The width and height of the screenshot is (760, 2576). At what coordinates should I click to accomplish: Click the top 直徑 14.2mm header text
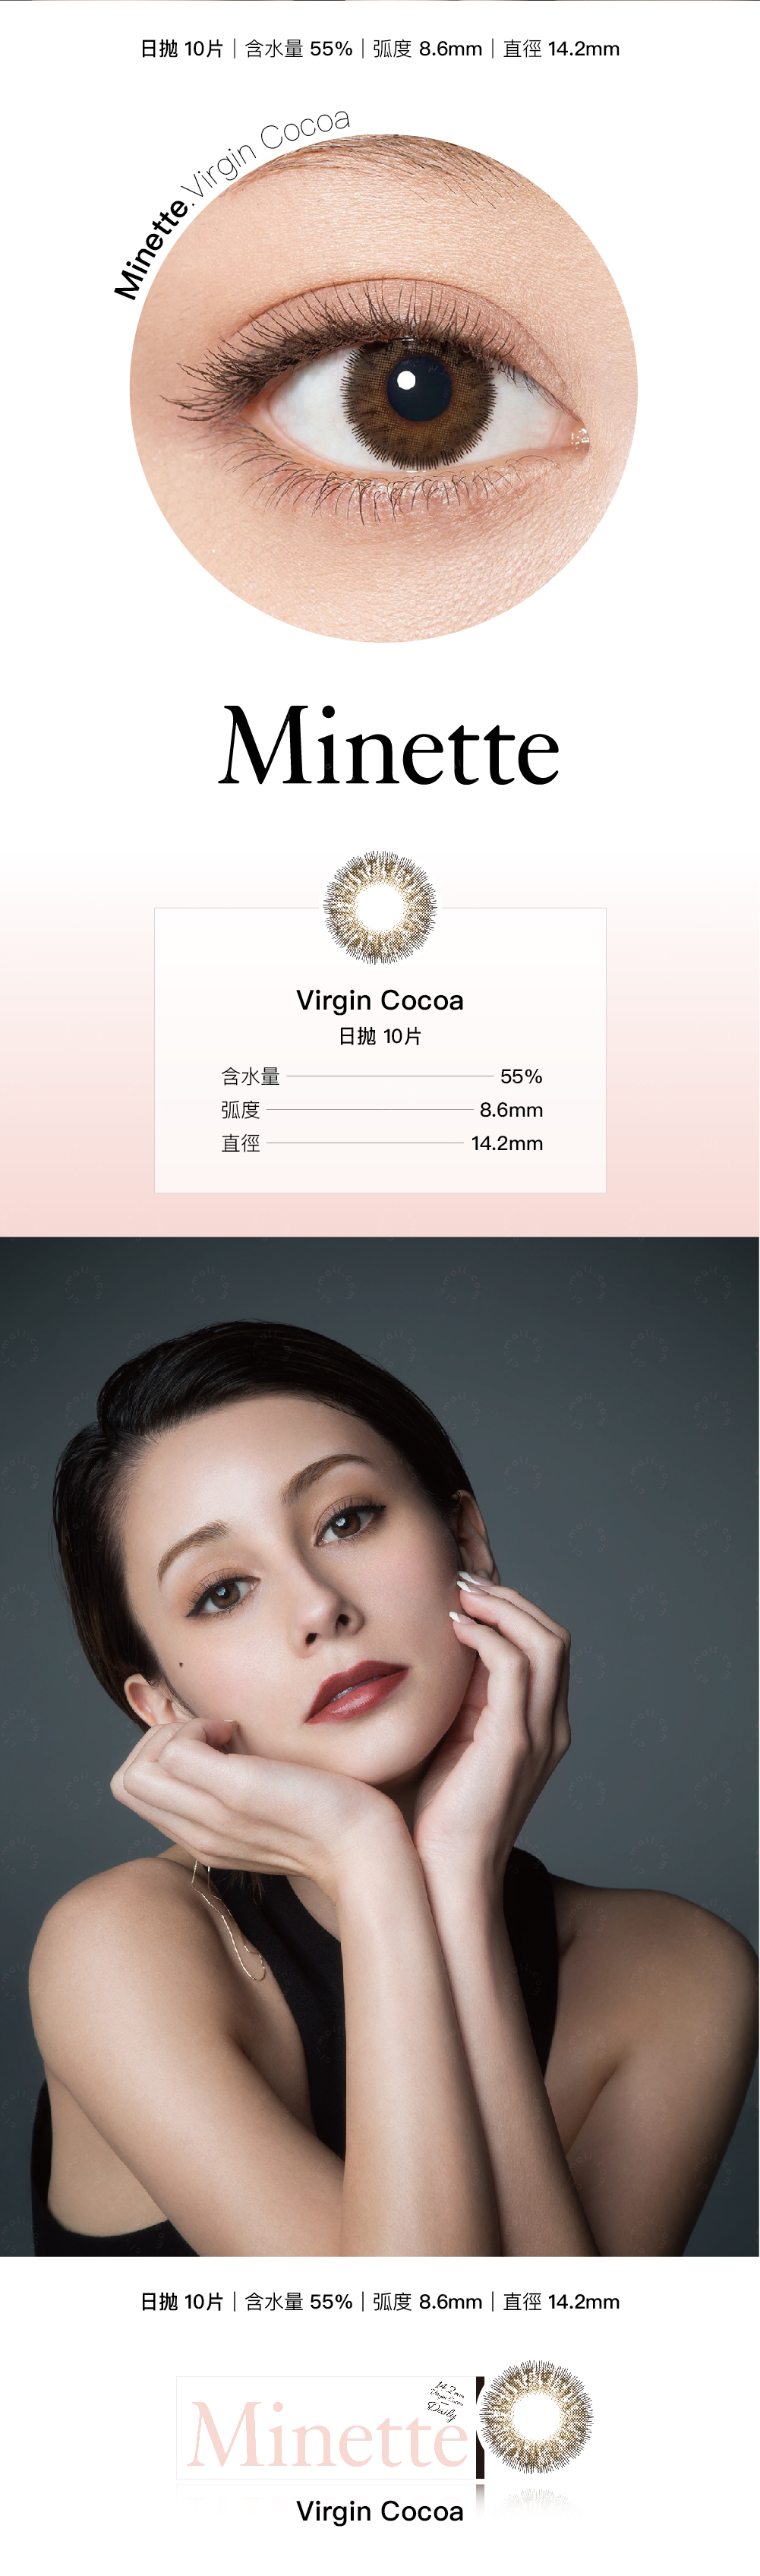pyautogui.click(x=561, y=48)
